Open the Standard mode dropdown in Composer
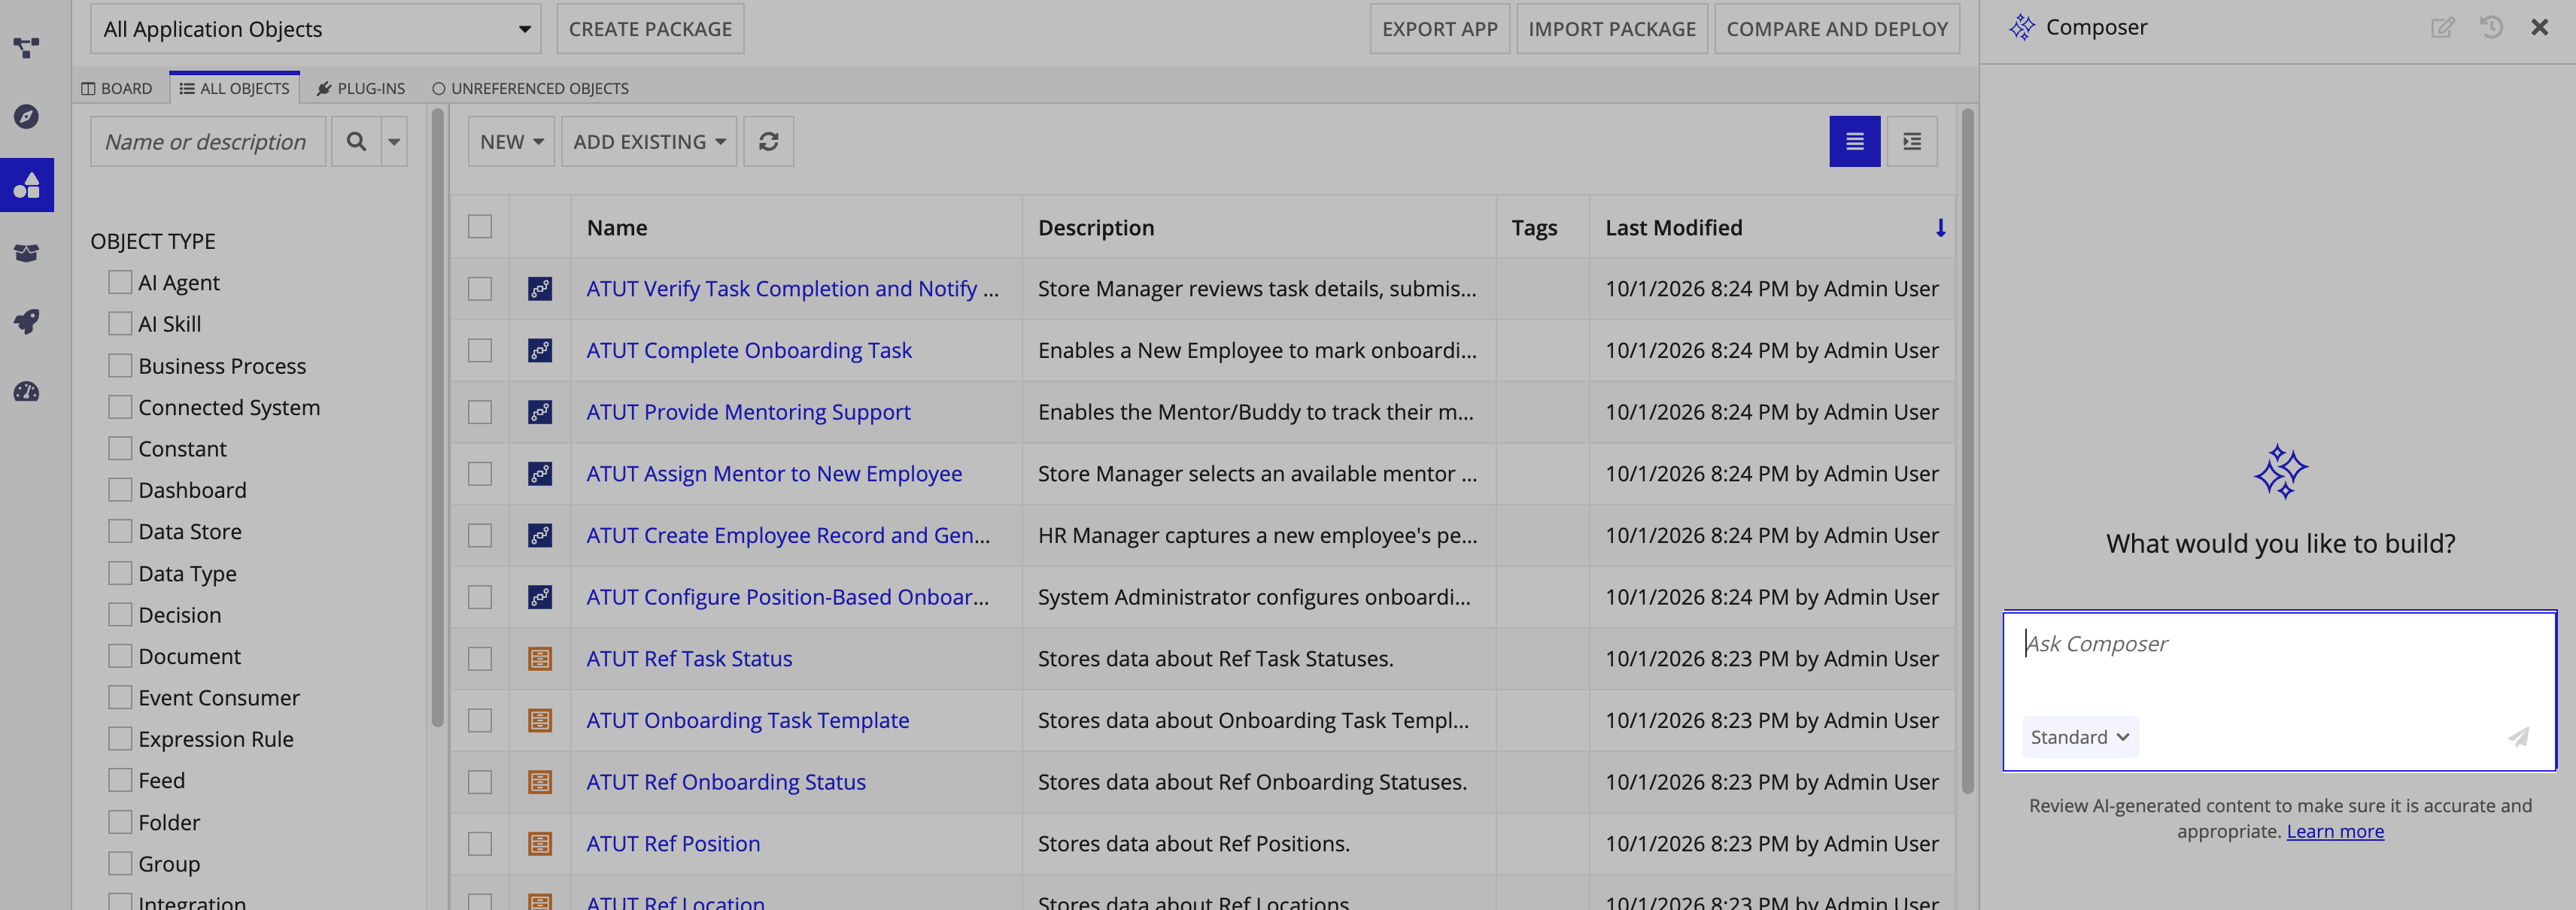Viewport: 2576px width, 910px height. (x=2080, y=737)
